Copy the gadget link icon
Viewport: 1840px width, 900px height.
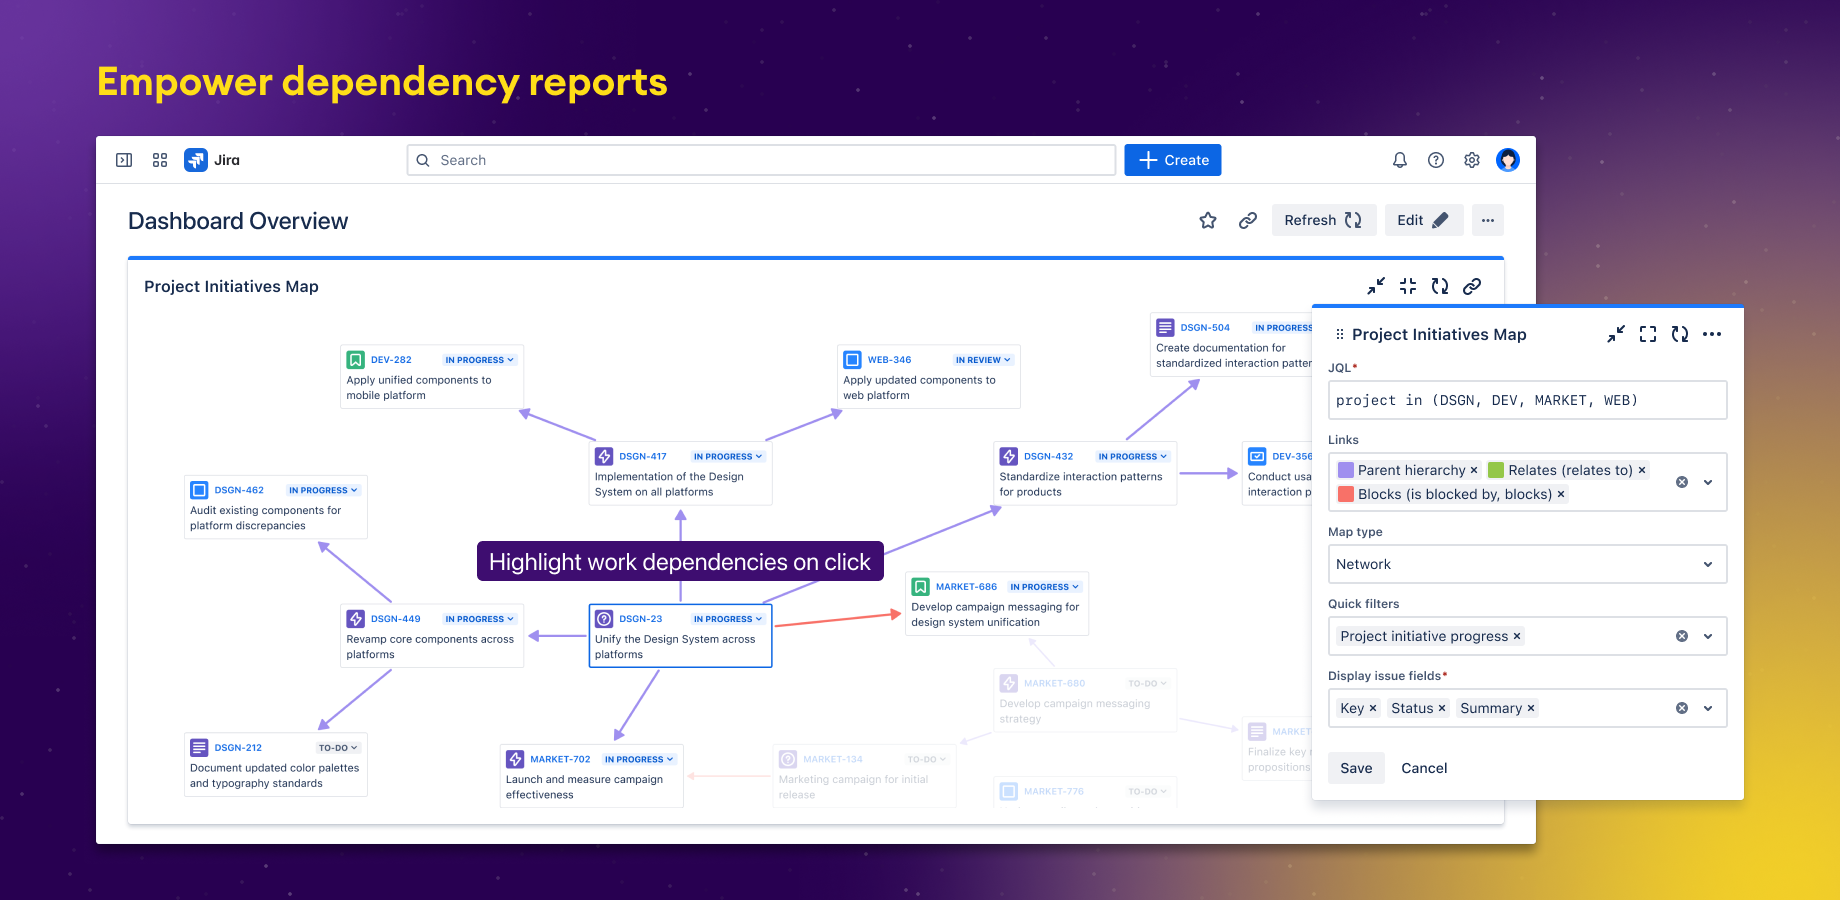[1472, 287]
